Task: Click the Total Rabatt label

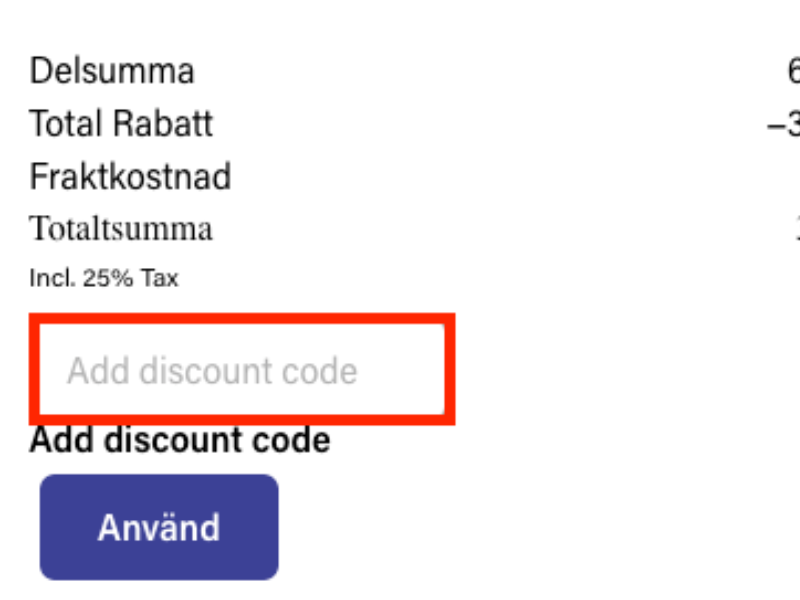Action: (x=121, y=124)
